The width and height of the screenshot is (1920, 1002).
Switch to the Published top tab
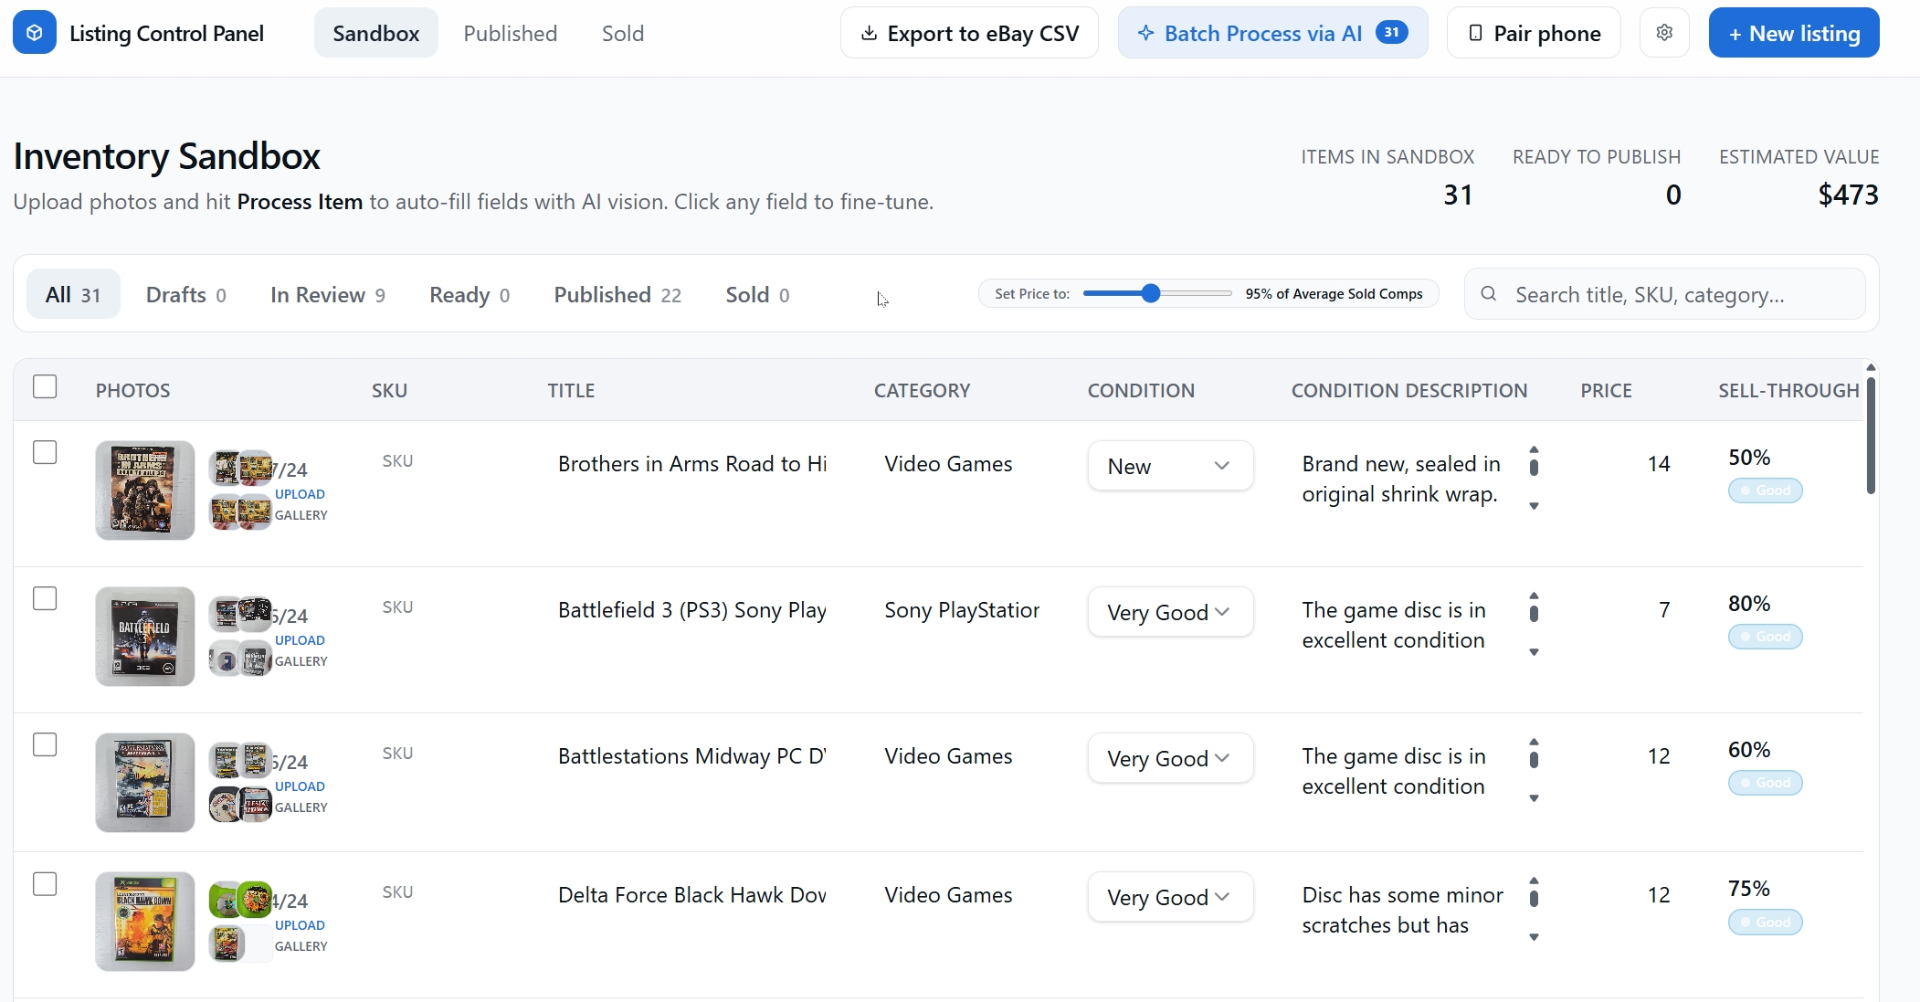click(x=510, y=33)
